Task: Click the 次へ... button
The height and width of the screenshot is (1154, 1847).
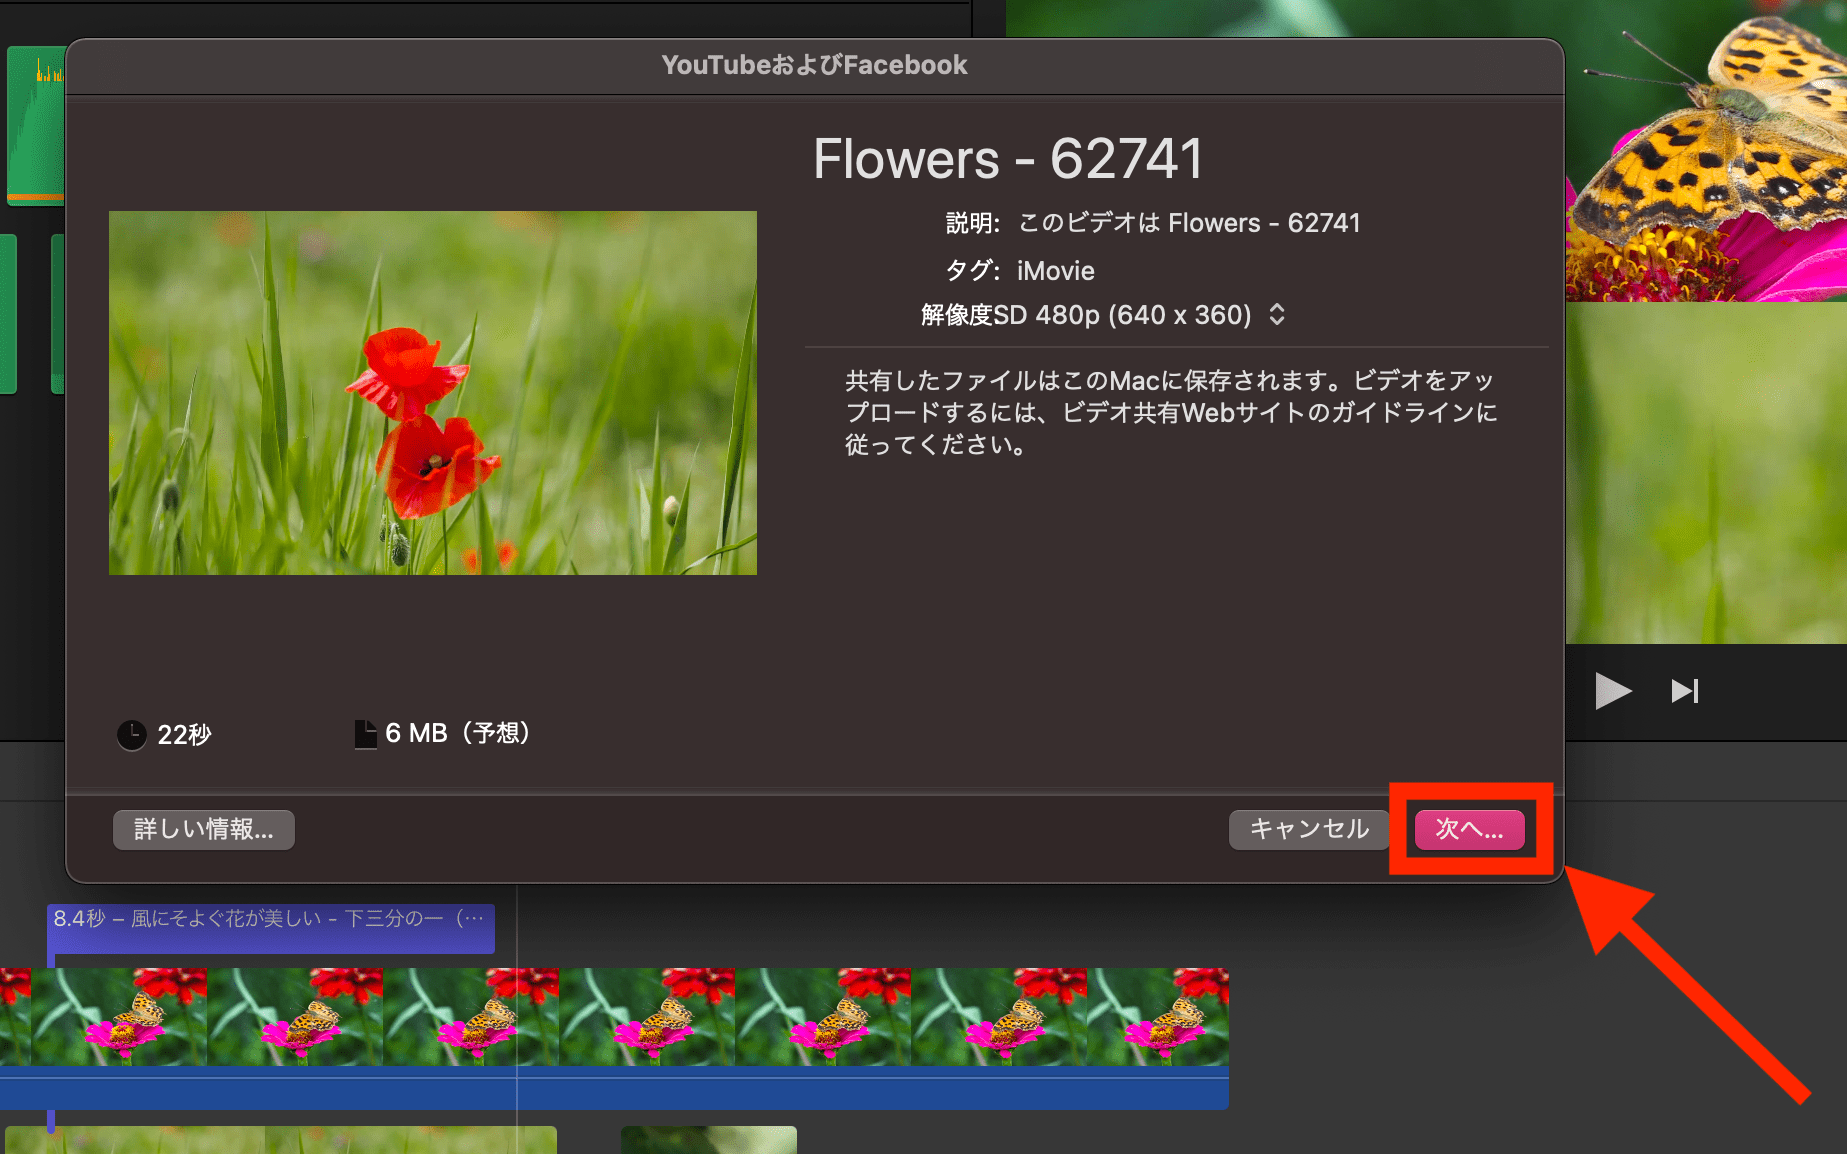Action: [x=1469, y=829]
